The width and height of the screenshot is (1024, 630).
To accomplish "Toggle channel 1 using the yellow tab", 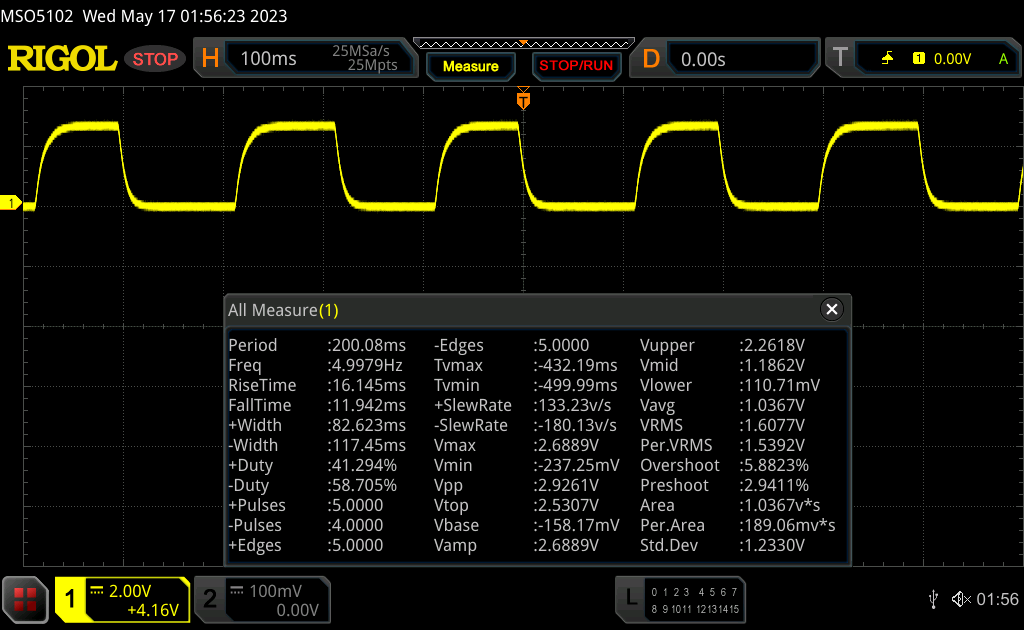I will click(70, 599).
